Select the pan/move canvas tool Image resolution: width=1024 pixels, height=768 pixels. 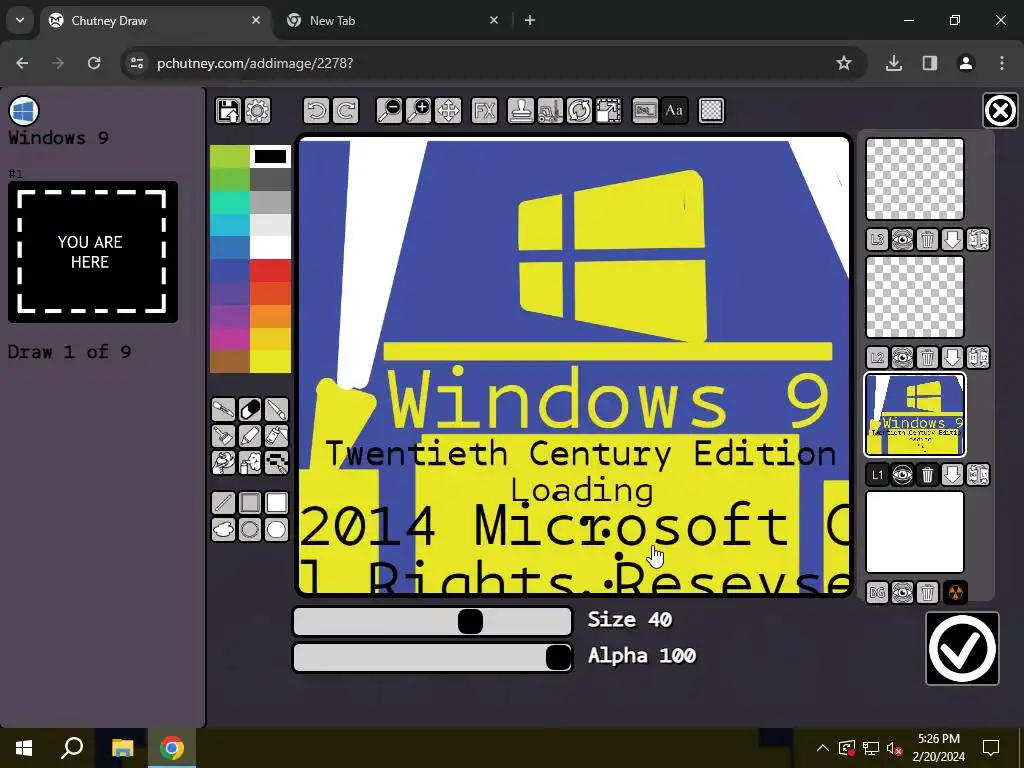click(448, 111)
